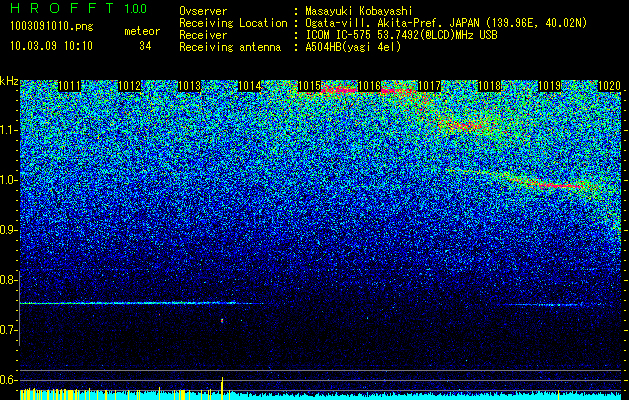The width and height of the screenshot is (629, 400).
Task: Select the meteor count value 34
Action: 145,46
